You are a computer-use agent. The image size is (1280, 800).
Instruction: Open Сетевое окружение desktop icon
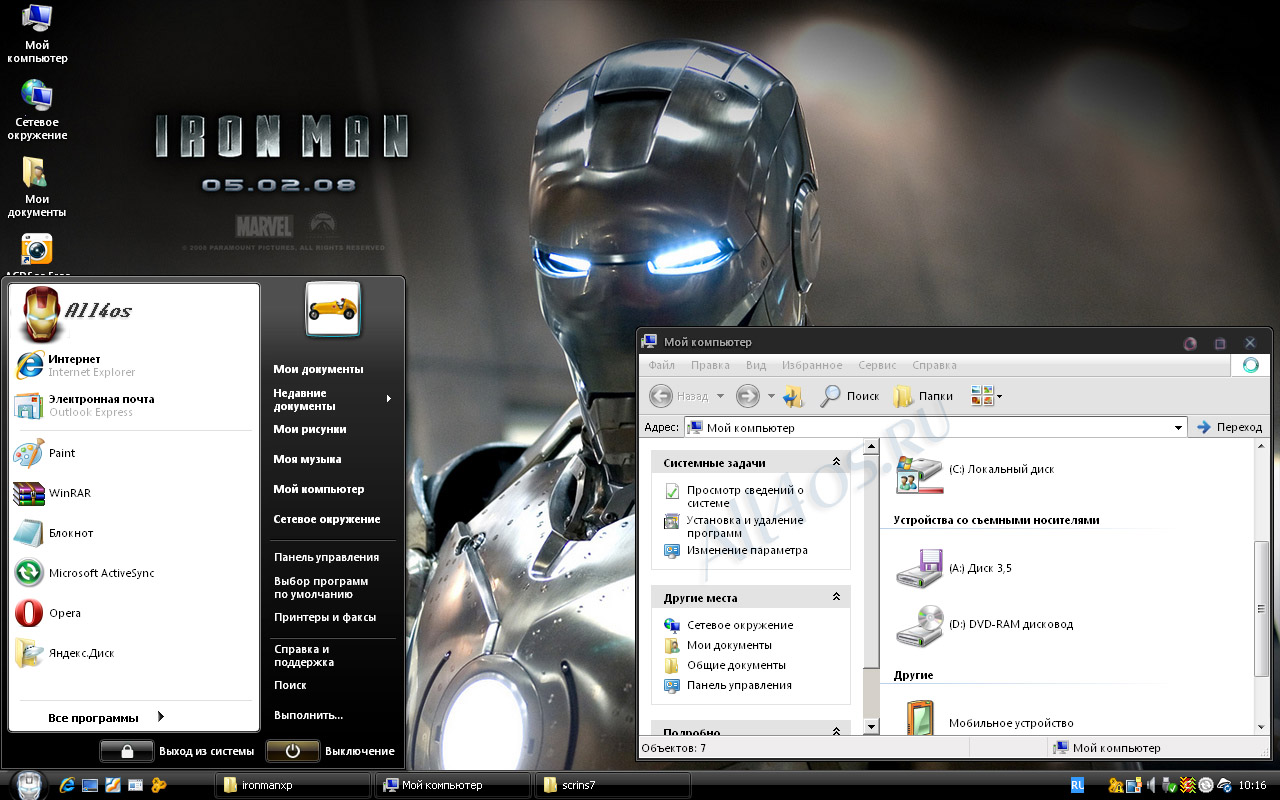37,110
